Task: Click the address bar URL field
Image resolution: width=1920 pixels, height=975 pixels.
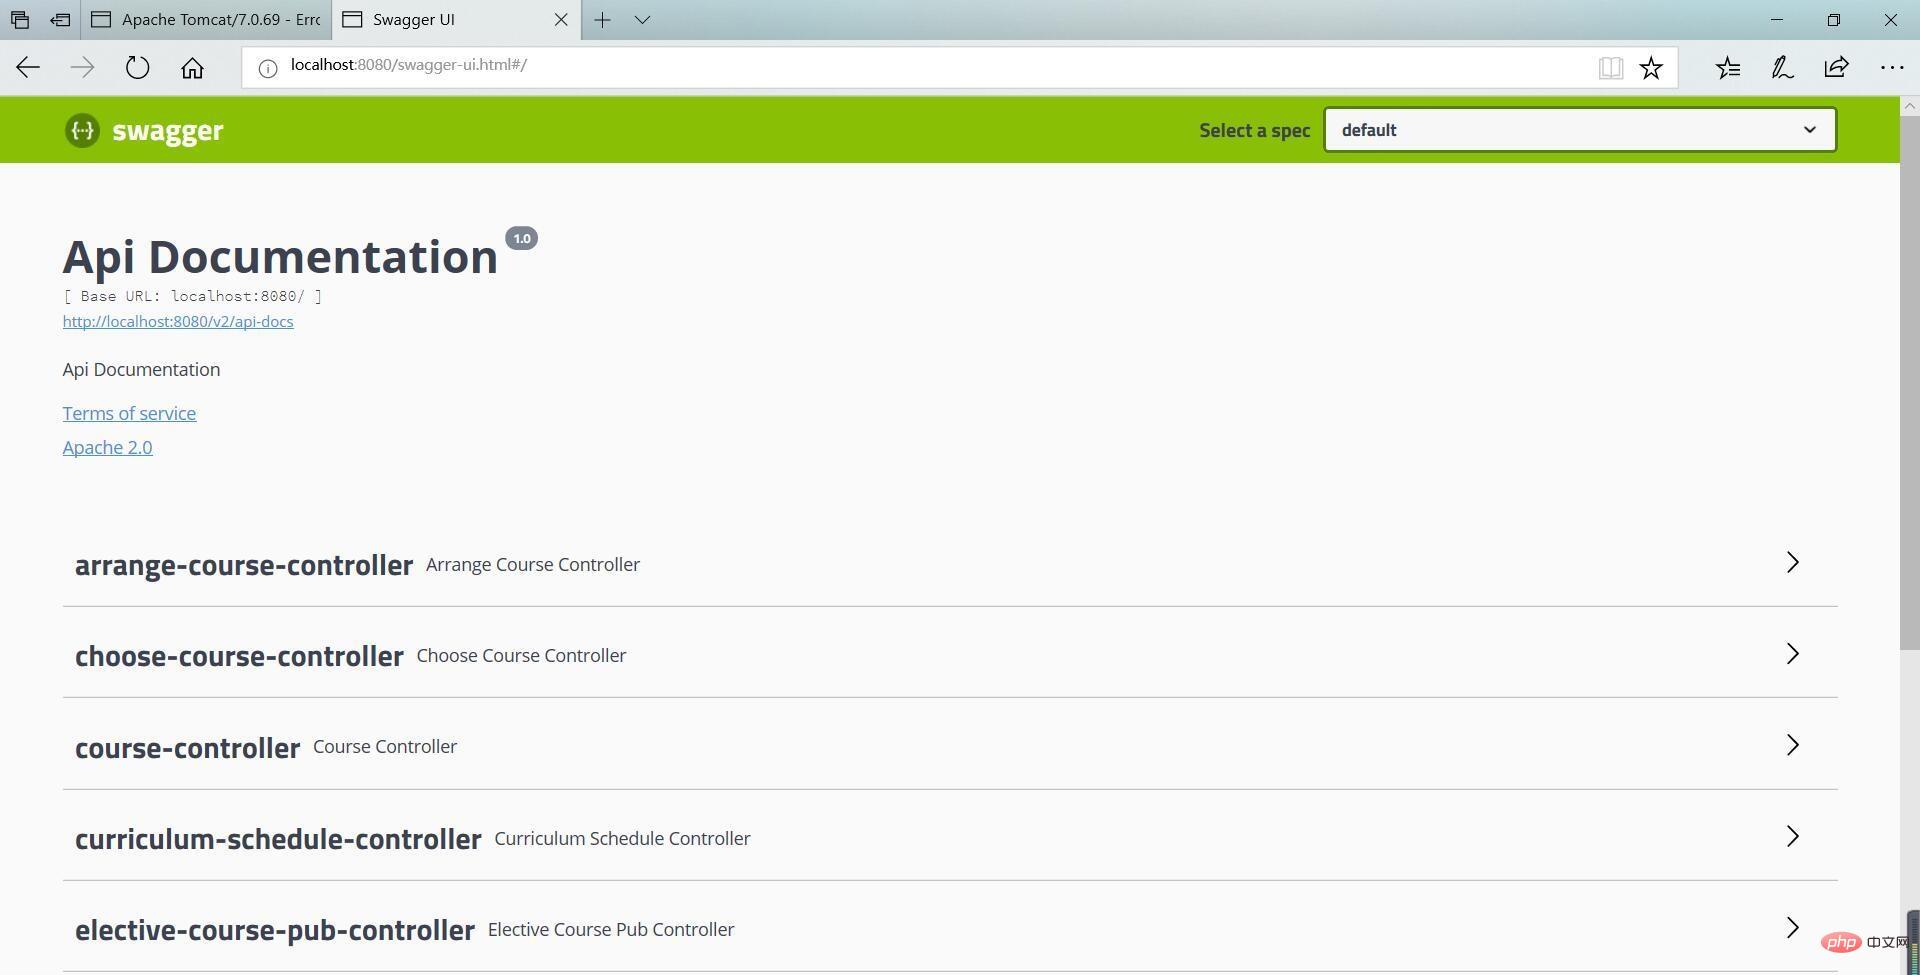Action: [900, 66]
